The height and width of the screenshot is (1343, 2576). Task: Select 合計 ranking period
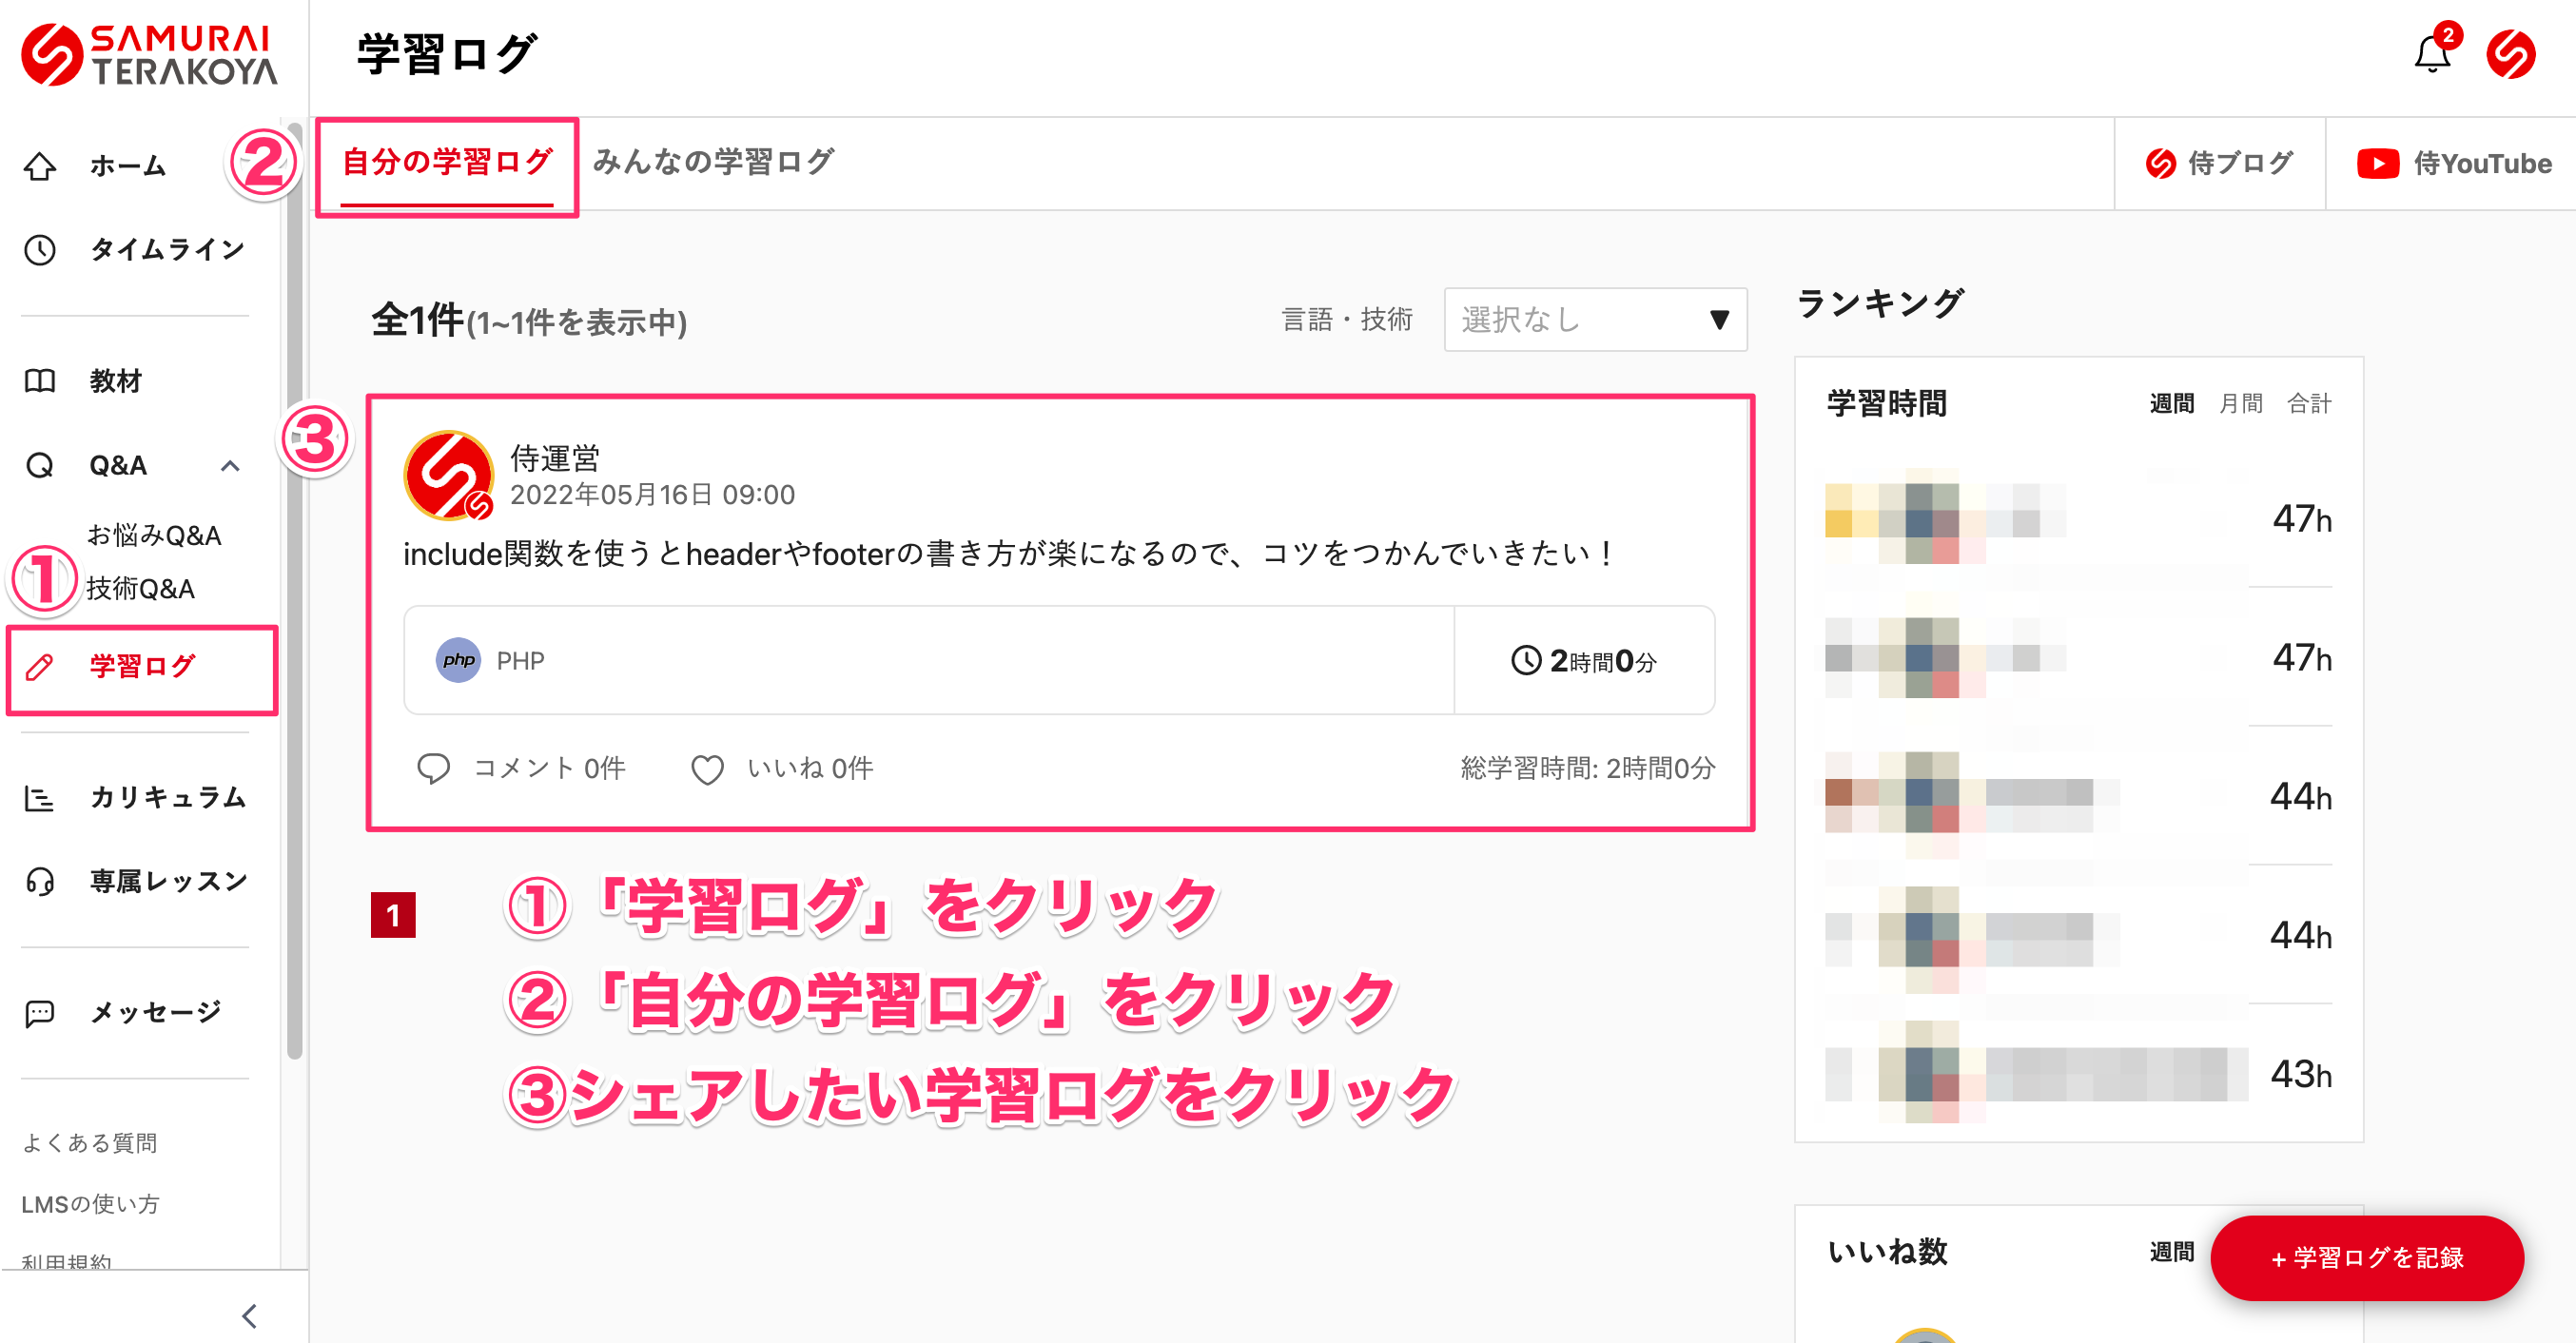coord(2309,403)
